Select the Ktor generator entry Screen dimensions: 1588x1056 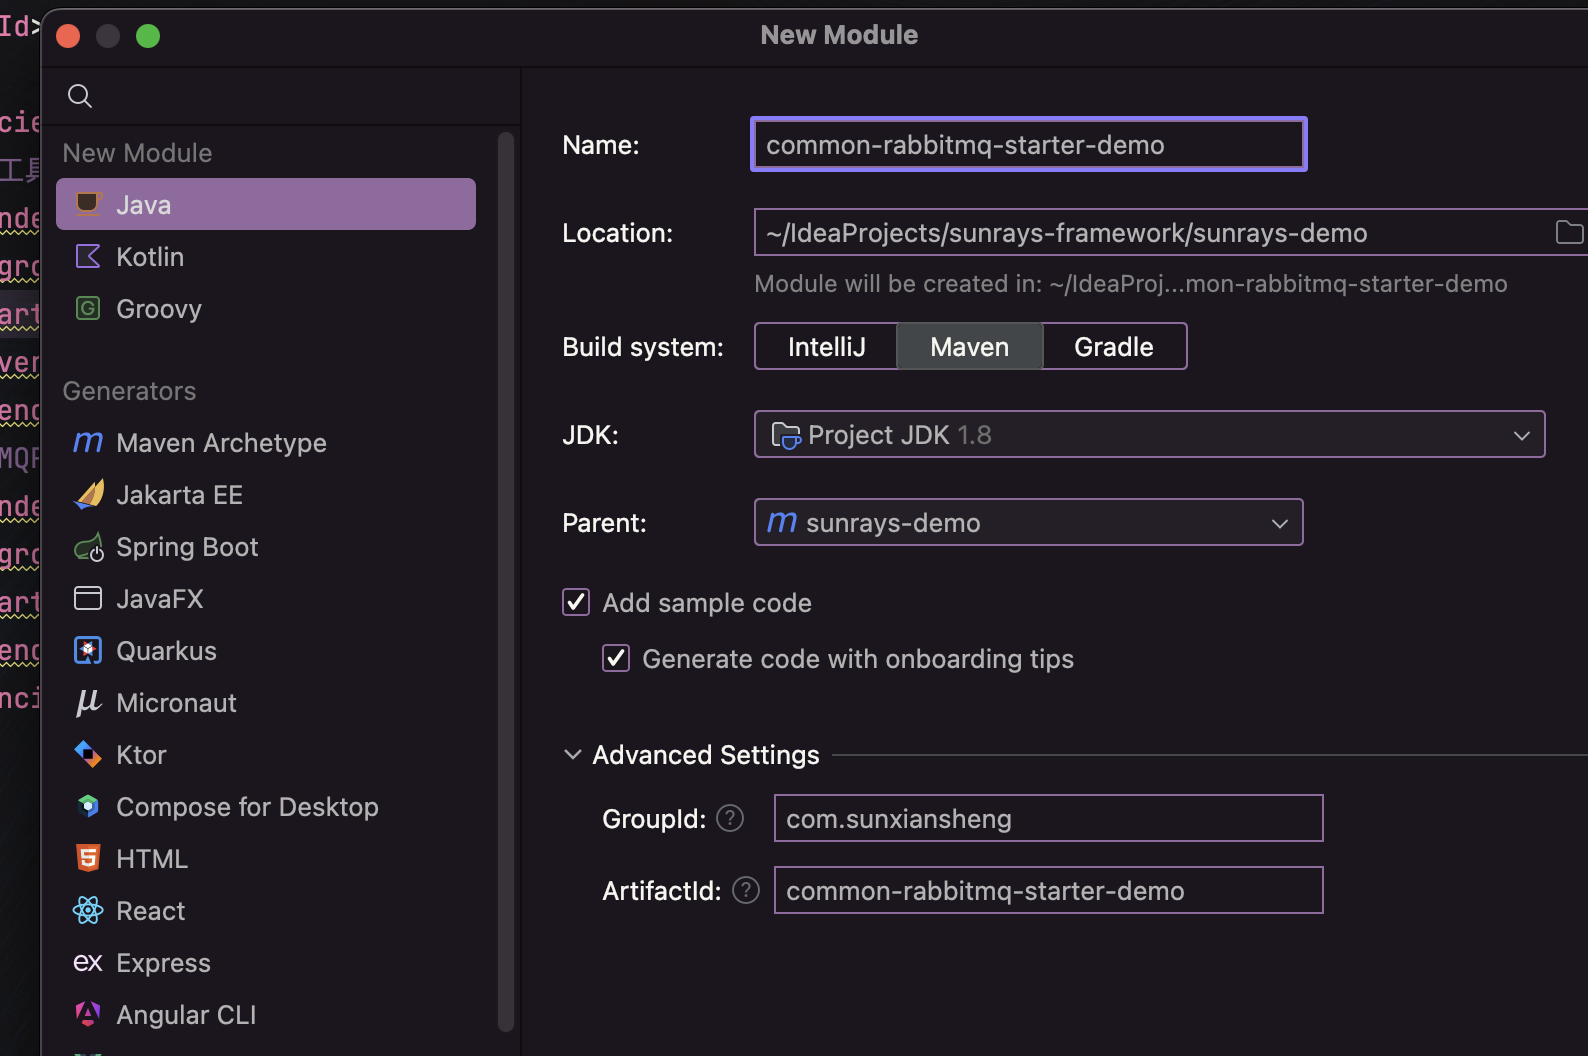point(266,754)
